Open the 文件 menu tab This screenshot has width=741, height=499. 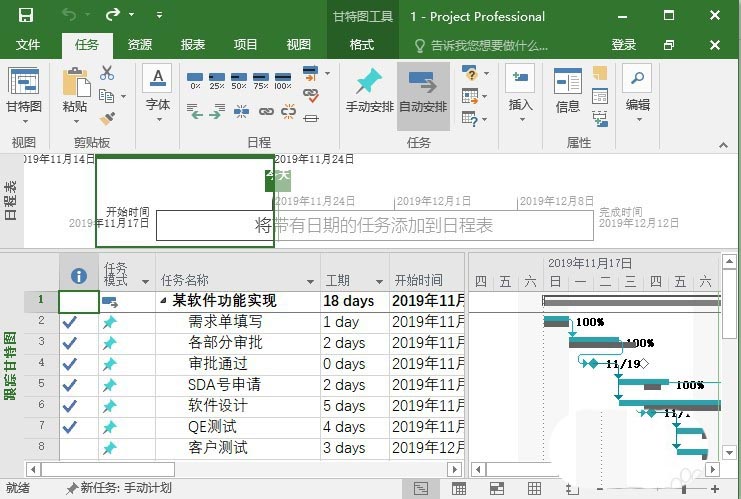pyautogui.click(x=27, y=45)
